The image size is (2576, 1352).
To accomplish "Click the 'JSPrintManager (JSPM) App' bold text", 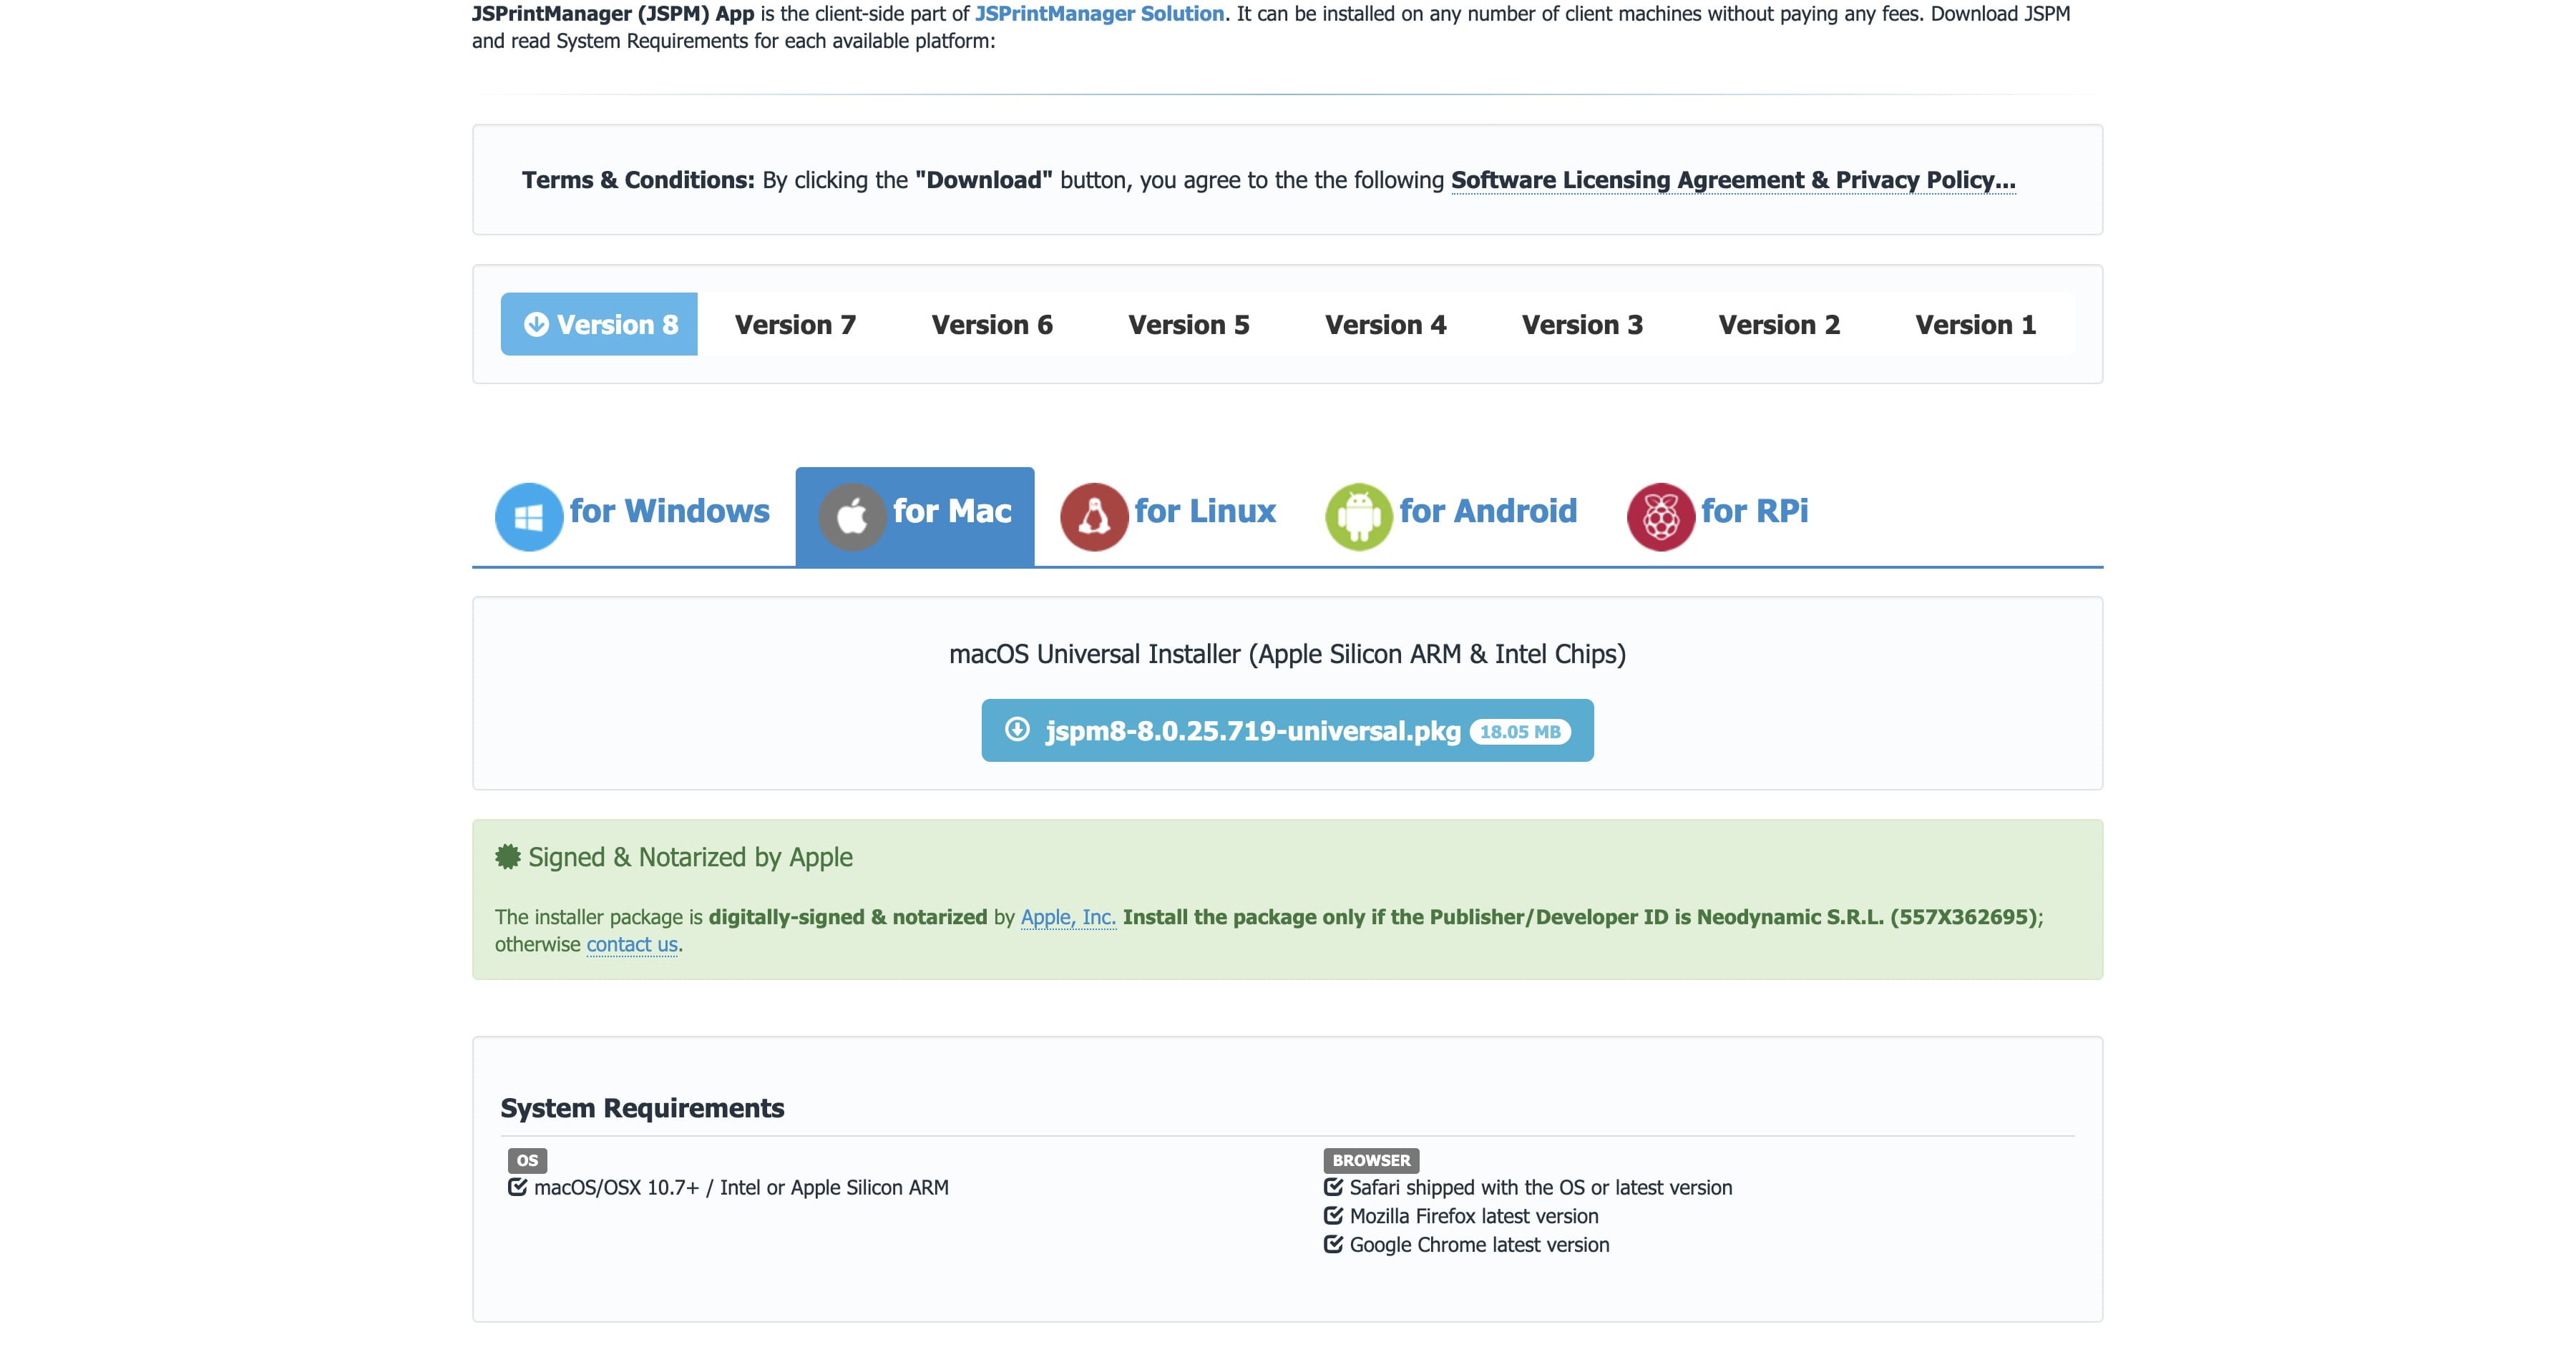I will [613, 14].
